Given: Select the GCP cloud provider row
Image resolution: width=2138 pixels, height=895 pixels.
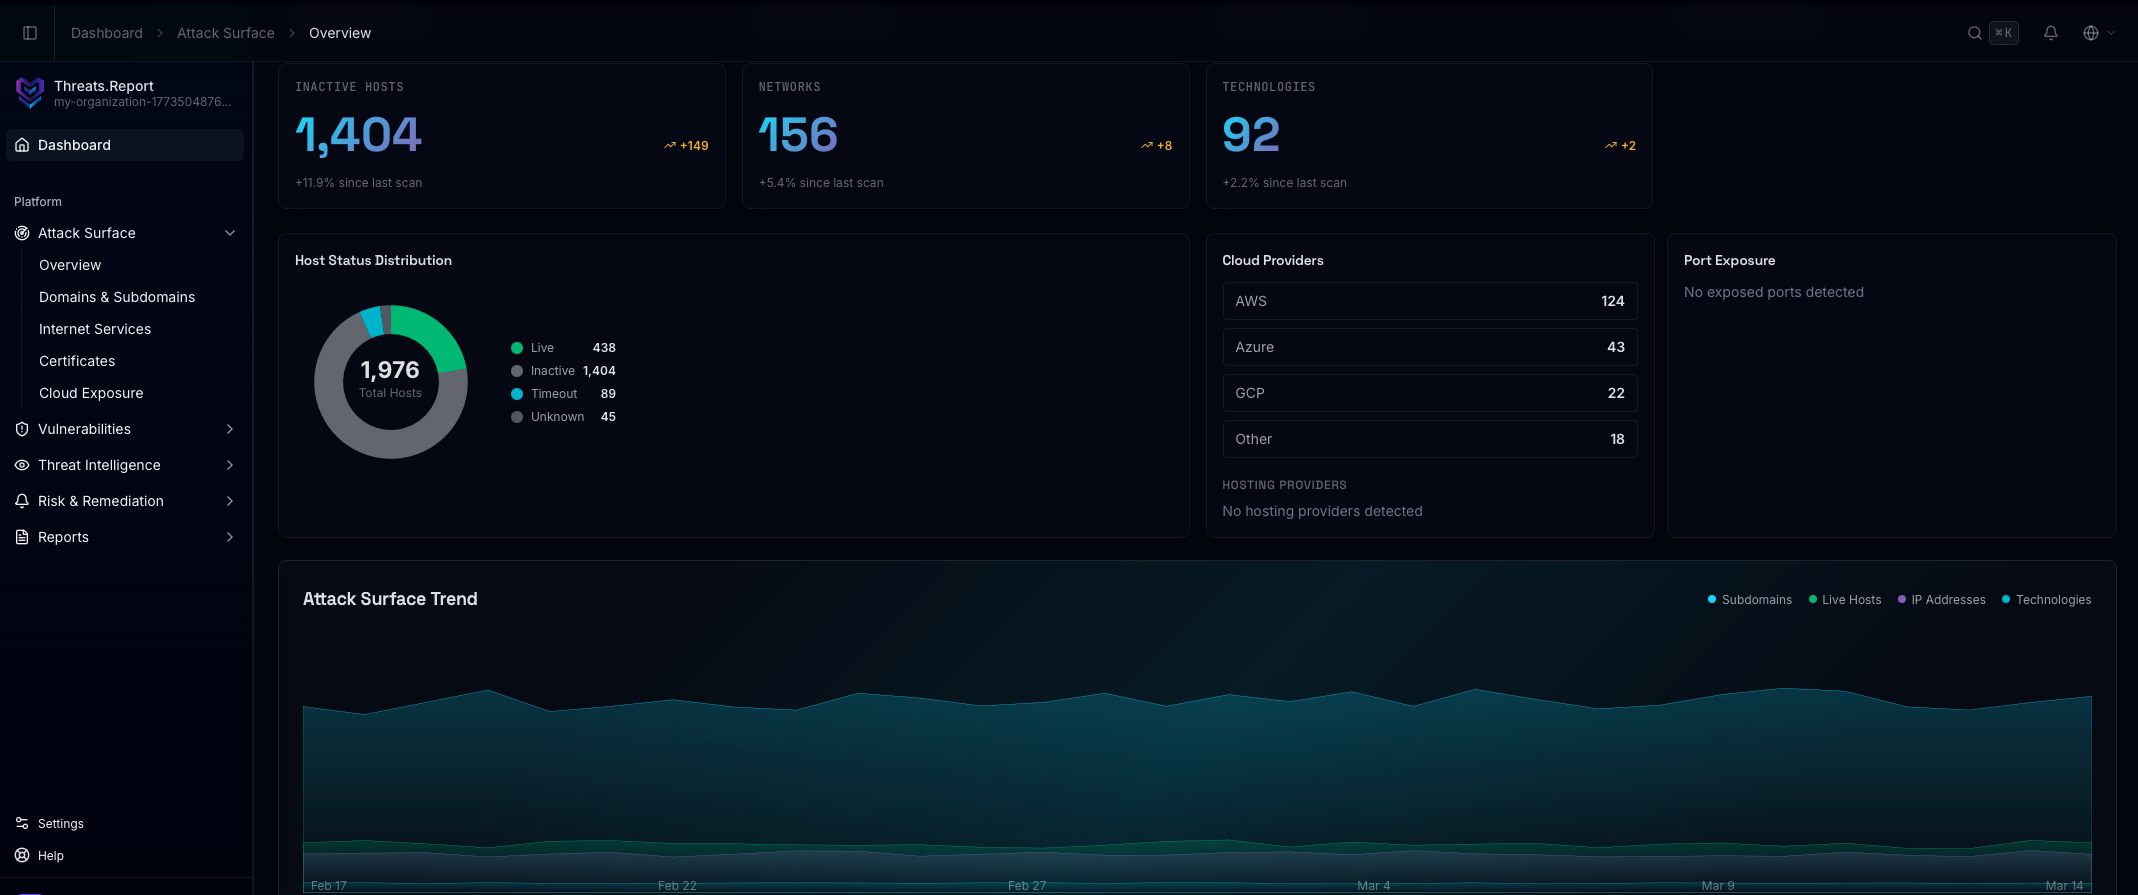Looking at the screenshot, I should pyautogui.click(x=1430, y=393).
